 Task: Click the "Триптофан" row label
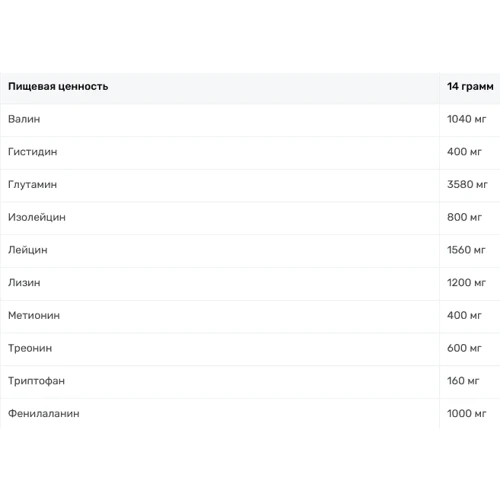click(36, 381)
